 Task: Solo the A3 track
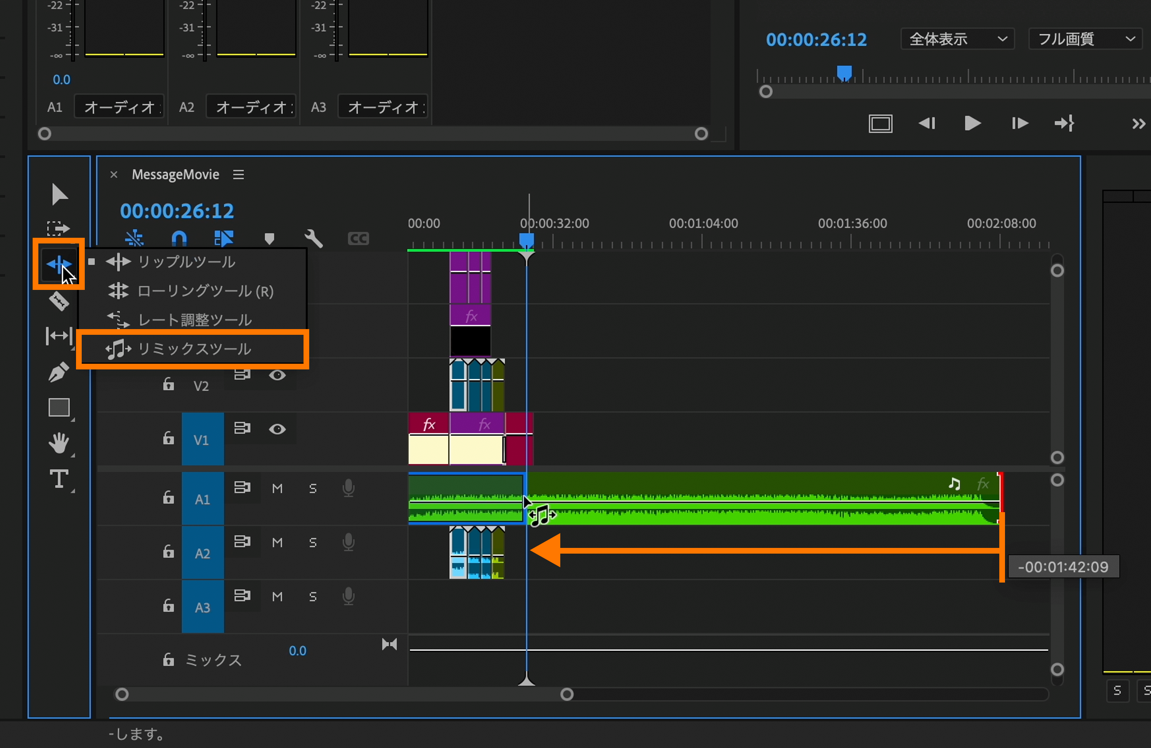(313, 597)
